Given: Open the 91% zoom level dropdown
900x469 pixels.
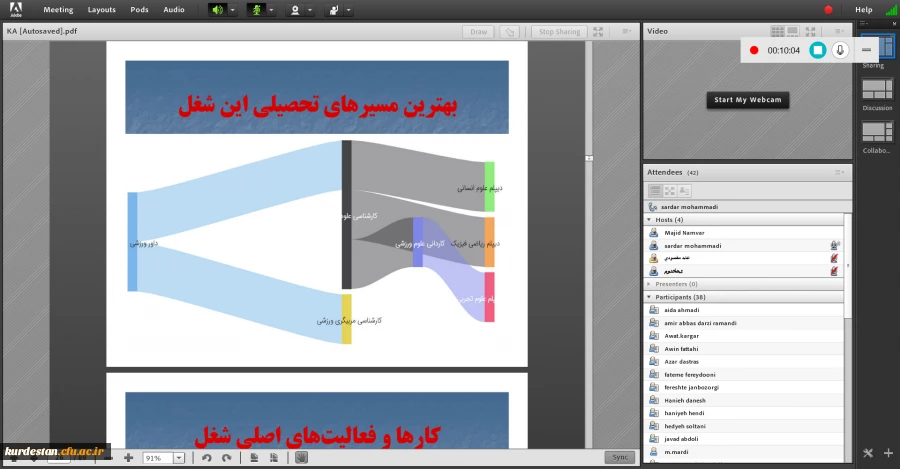Looking at the screenshot, I should pos(179,457).
